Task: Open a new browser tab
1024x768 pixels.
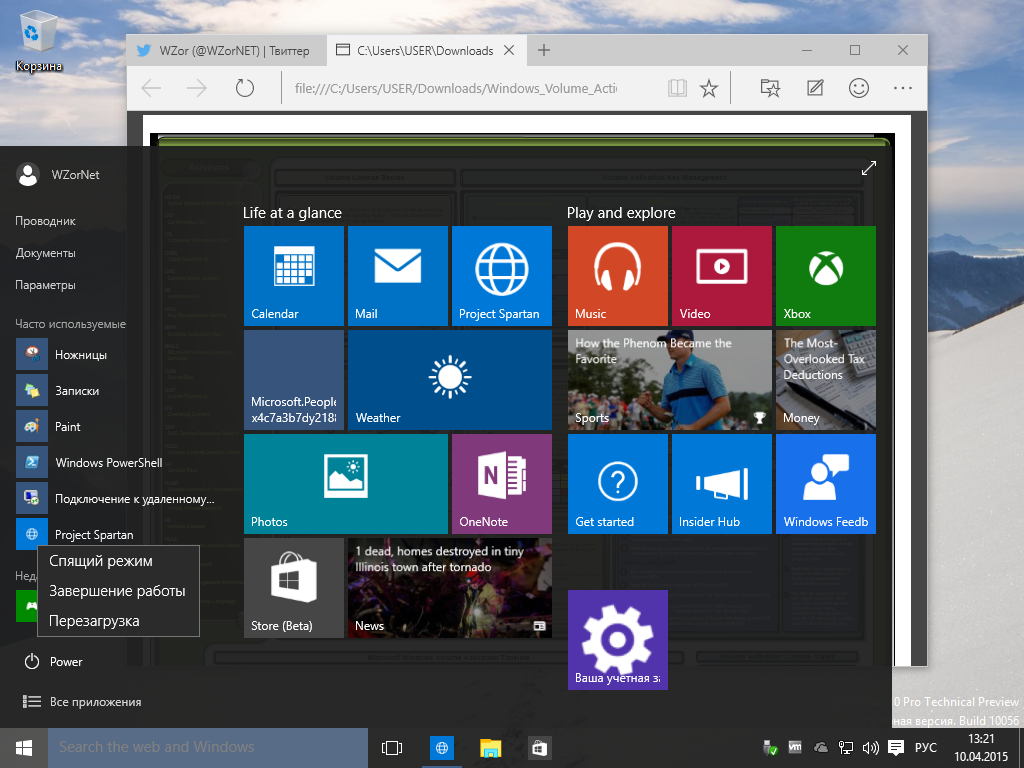Action: tap(543, 50)
